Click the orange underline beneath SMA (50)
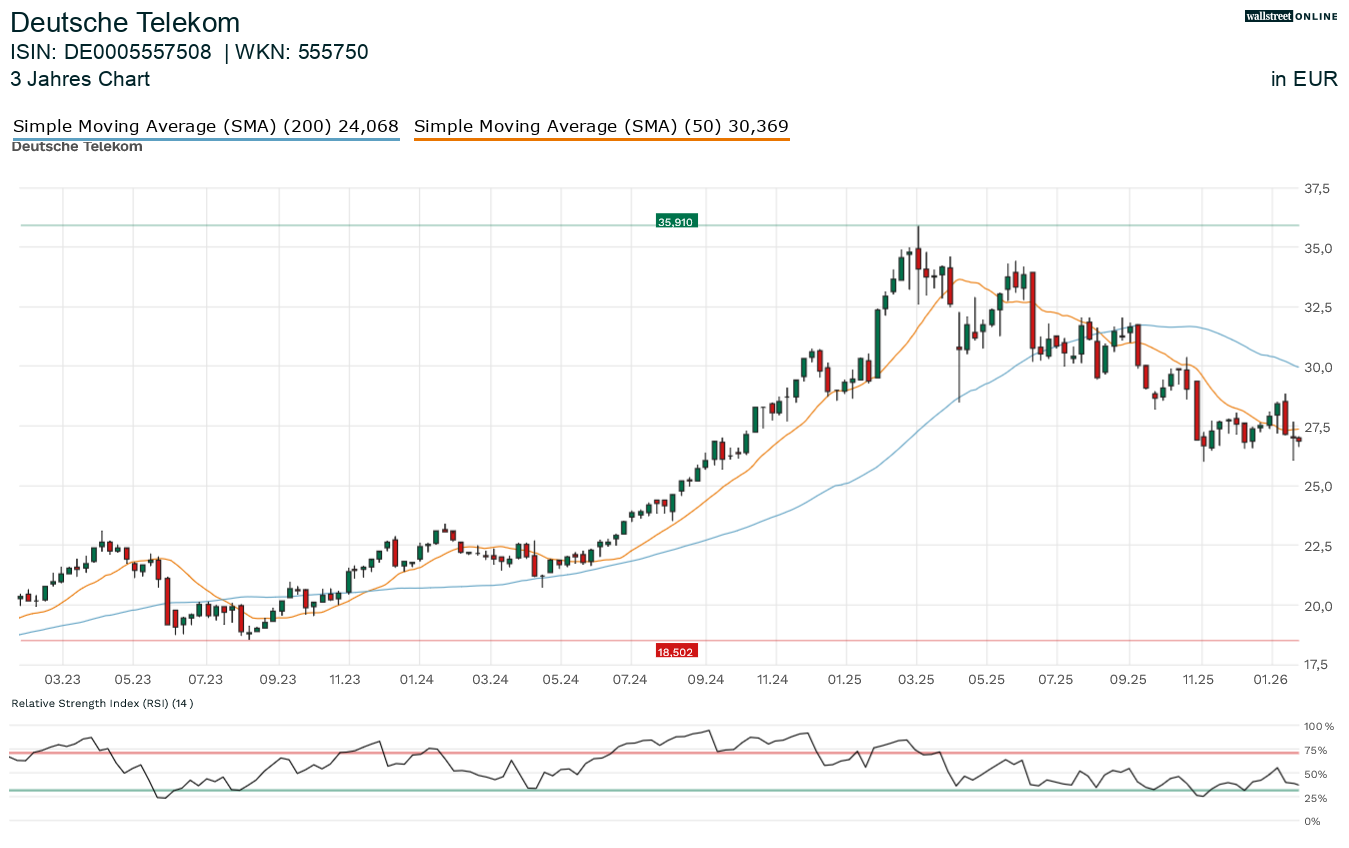 601,139
